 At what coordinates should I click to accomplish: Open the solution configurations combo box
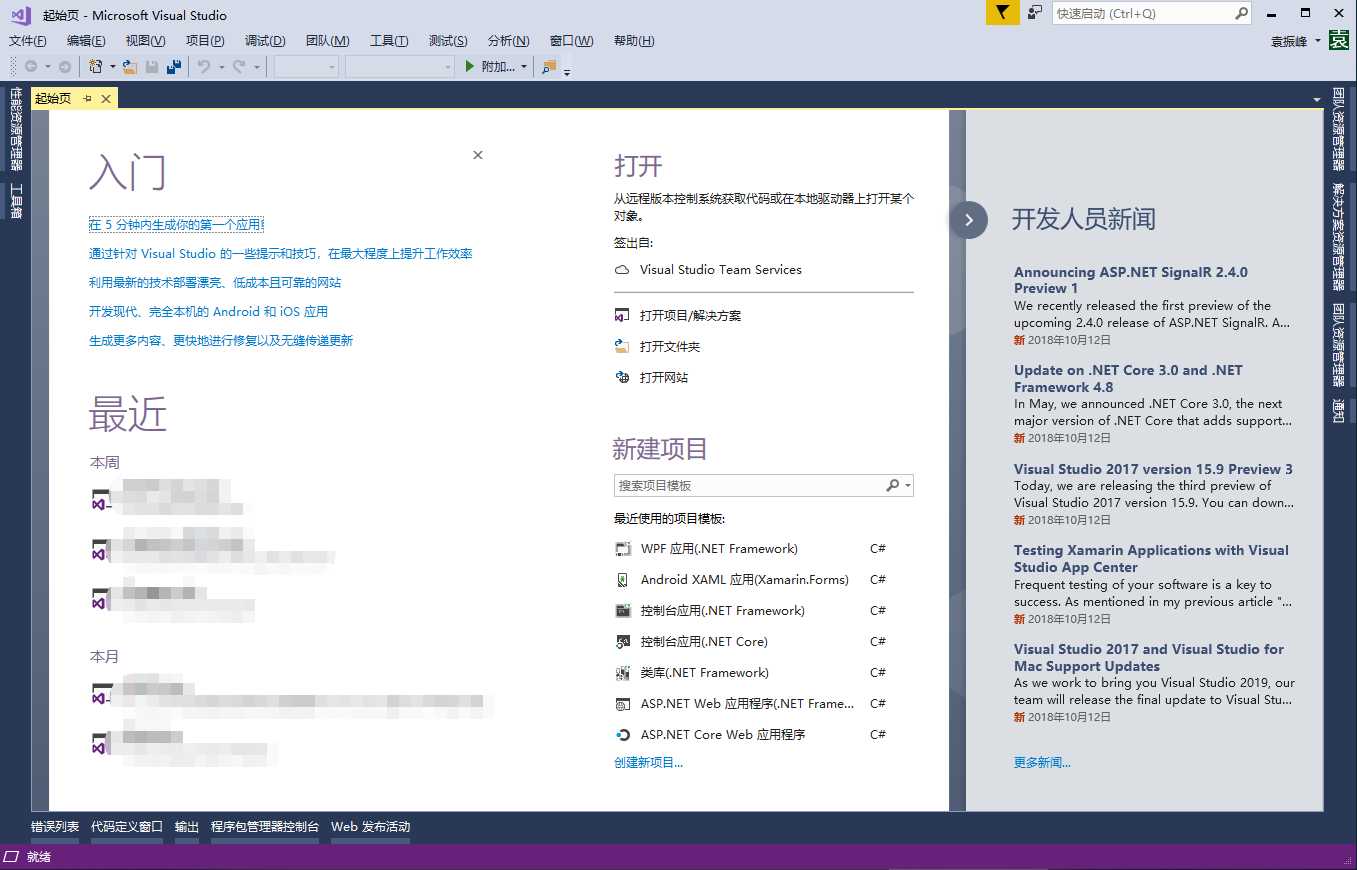(306, 67)
